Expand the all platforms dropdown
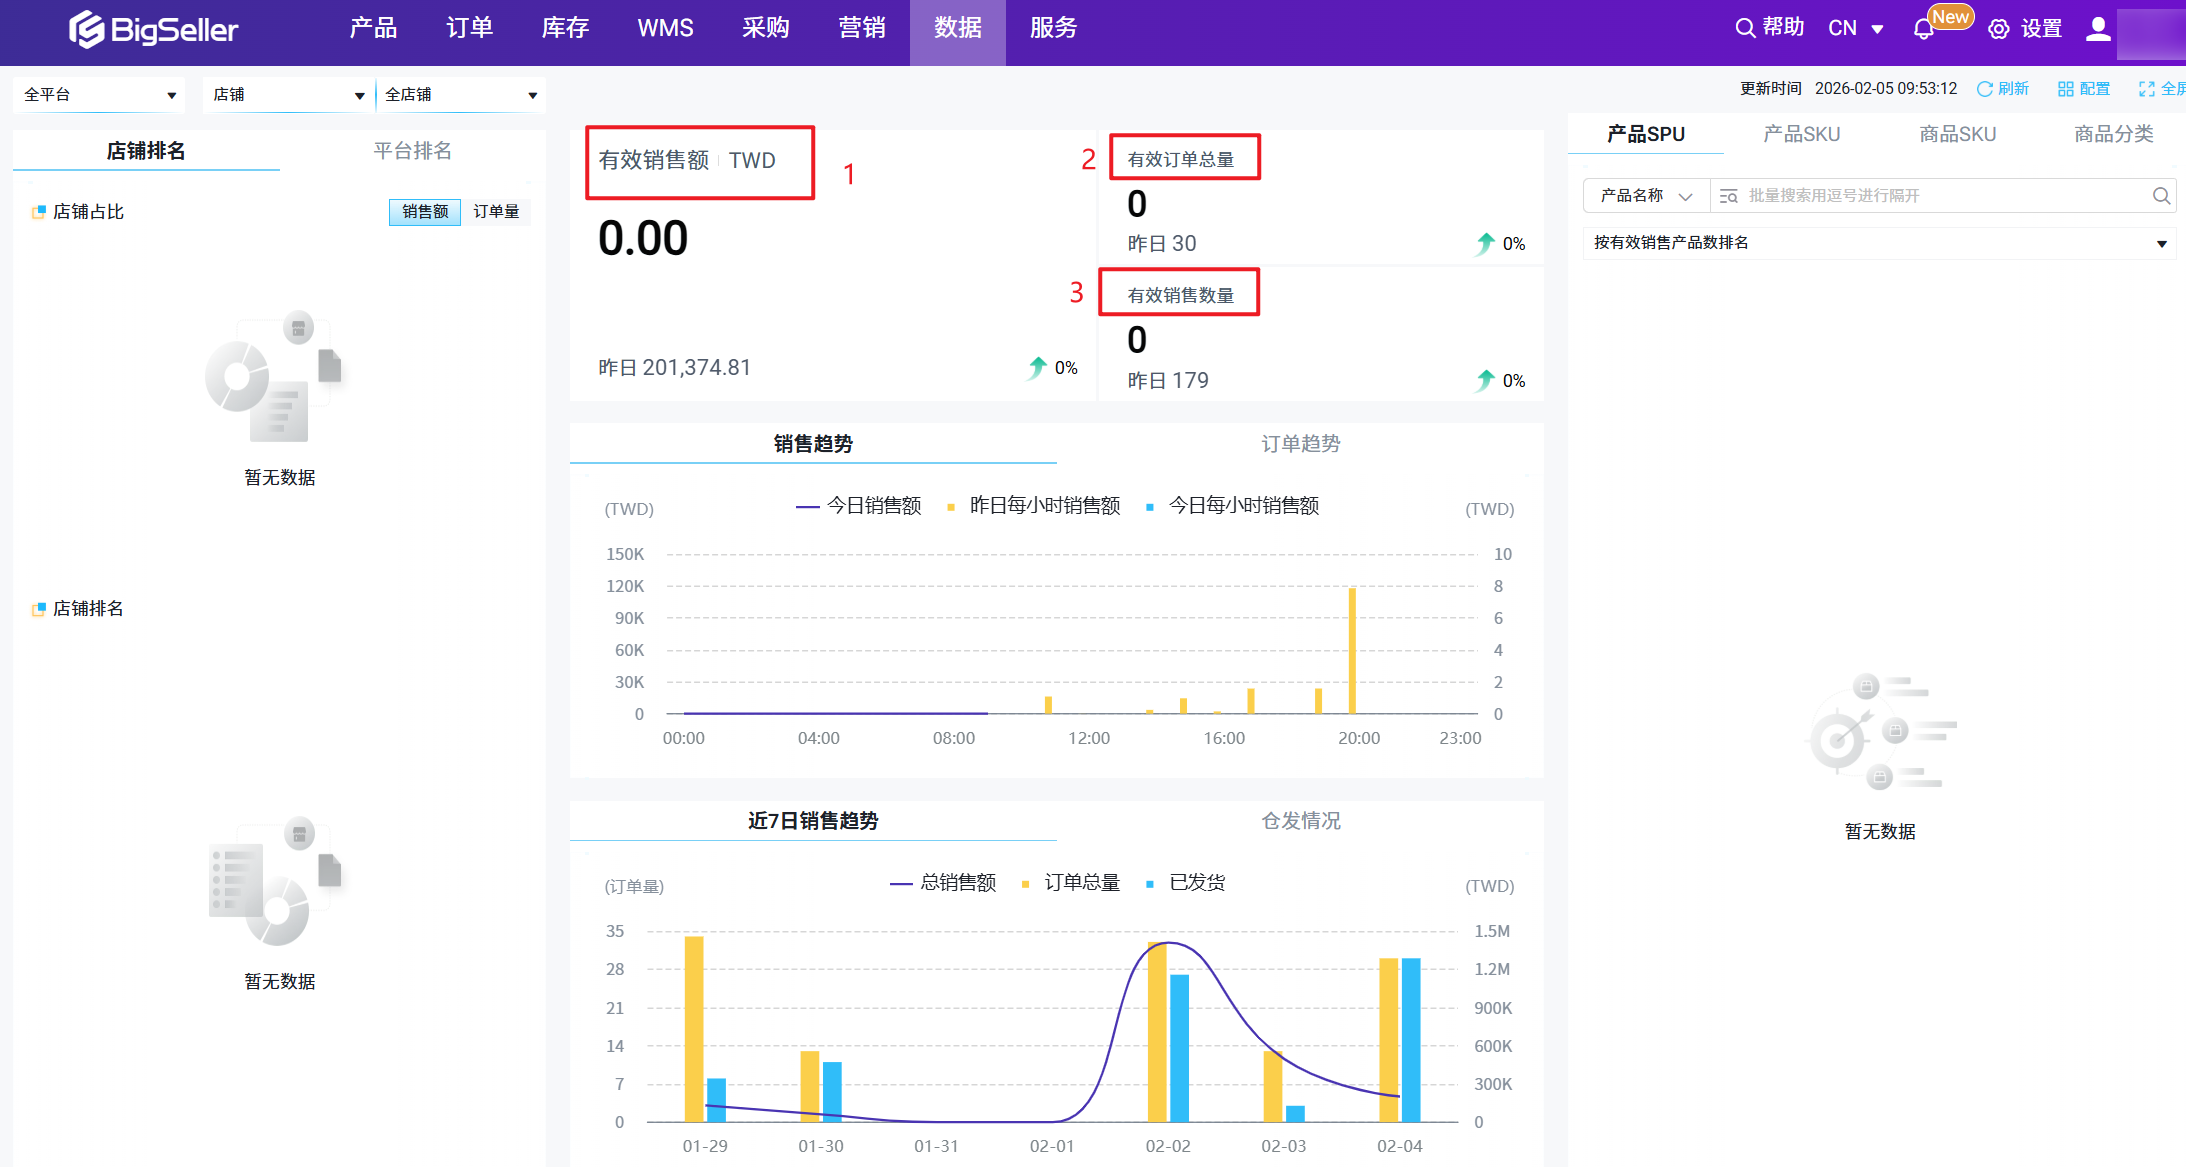The image size is (2186, 1167). tap(99, 95)
